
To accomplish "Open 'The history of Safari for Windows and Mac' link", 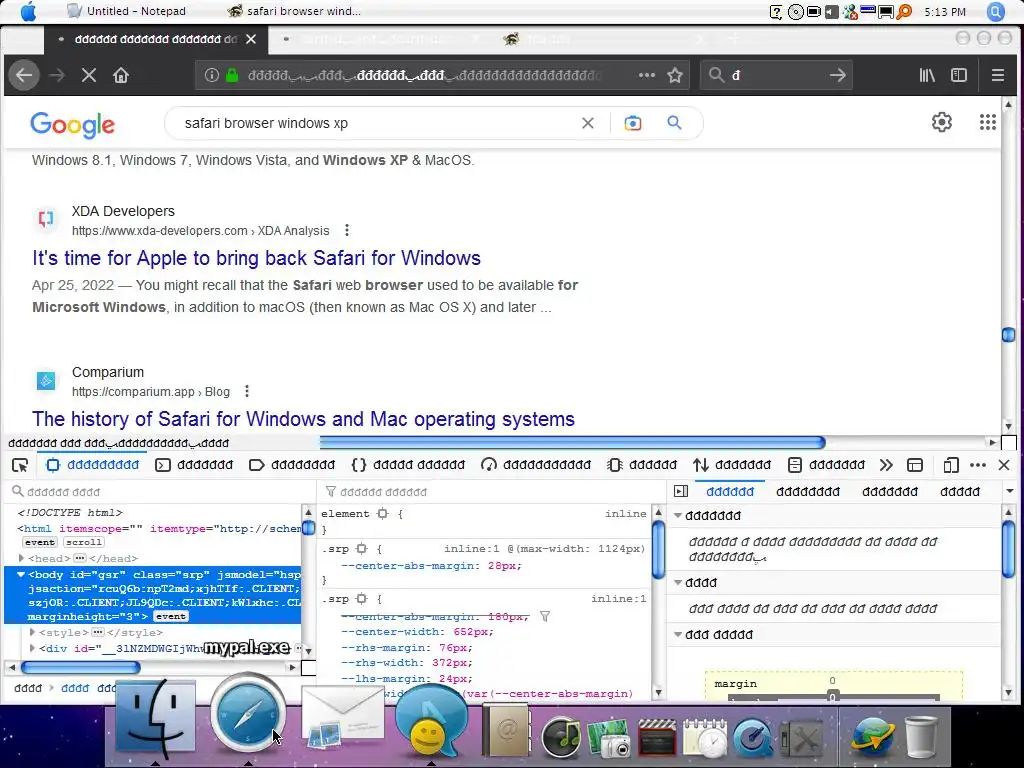I will tap(304, 419).
